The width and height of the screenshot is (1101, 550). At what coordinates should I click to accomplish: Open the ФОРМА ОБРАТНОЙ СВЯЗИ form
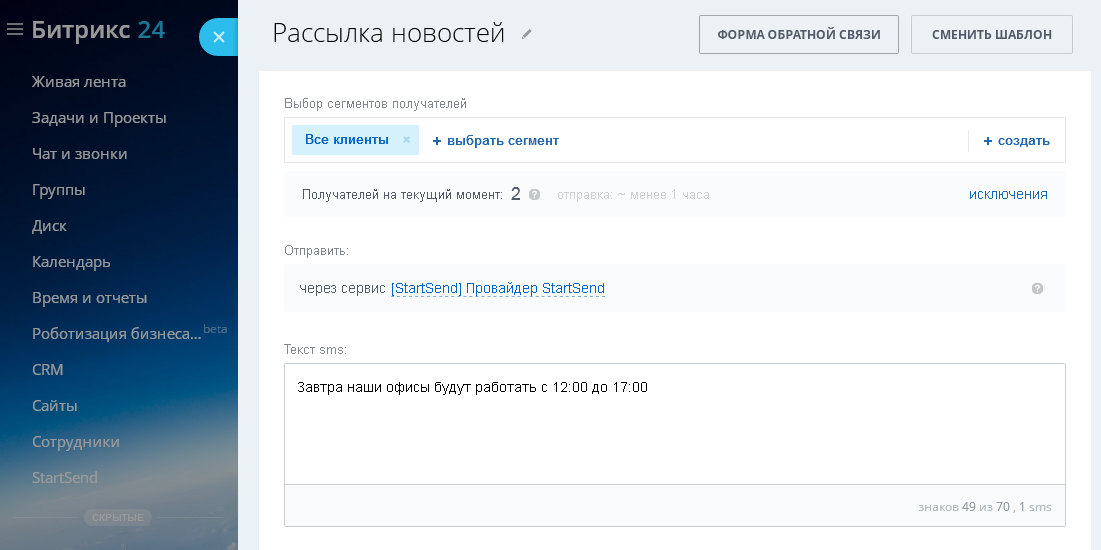point(798,34)
